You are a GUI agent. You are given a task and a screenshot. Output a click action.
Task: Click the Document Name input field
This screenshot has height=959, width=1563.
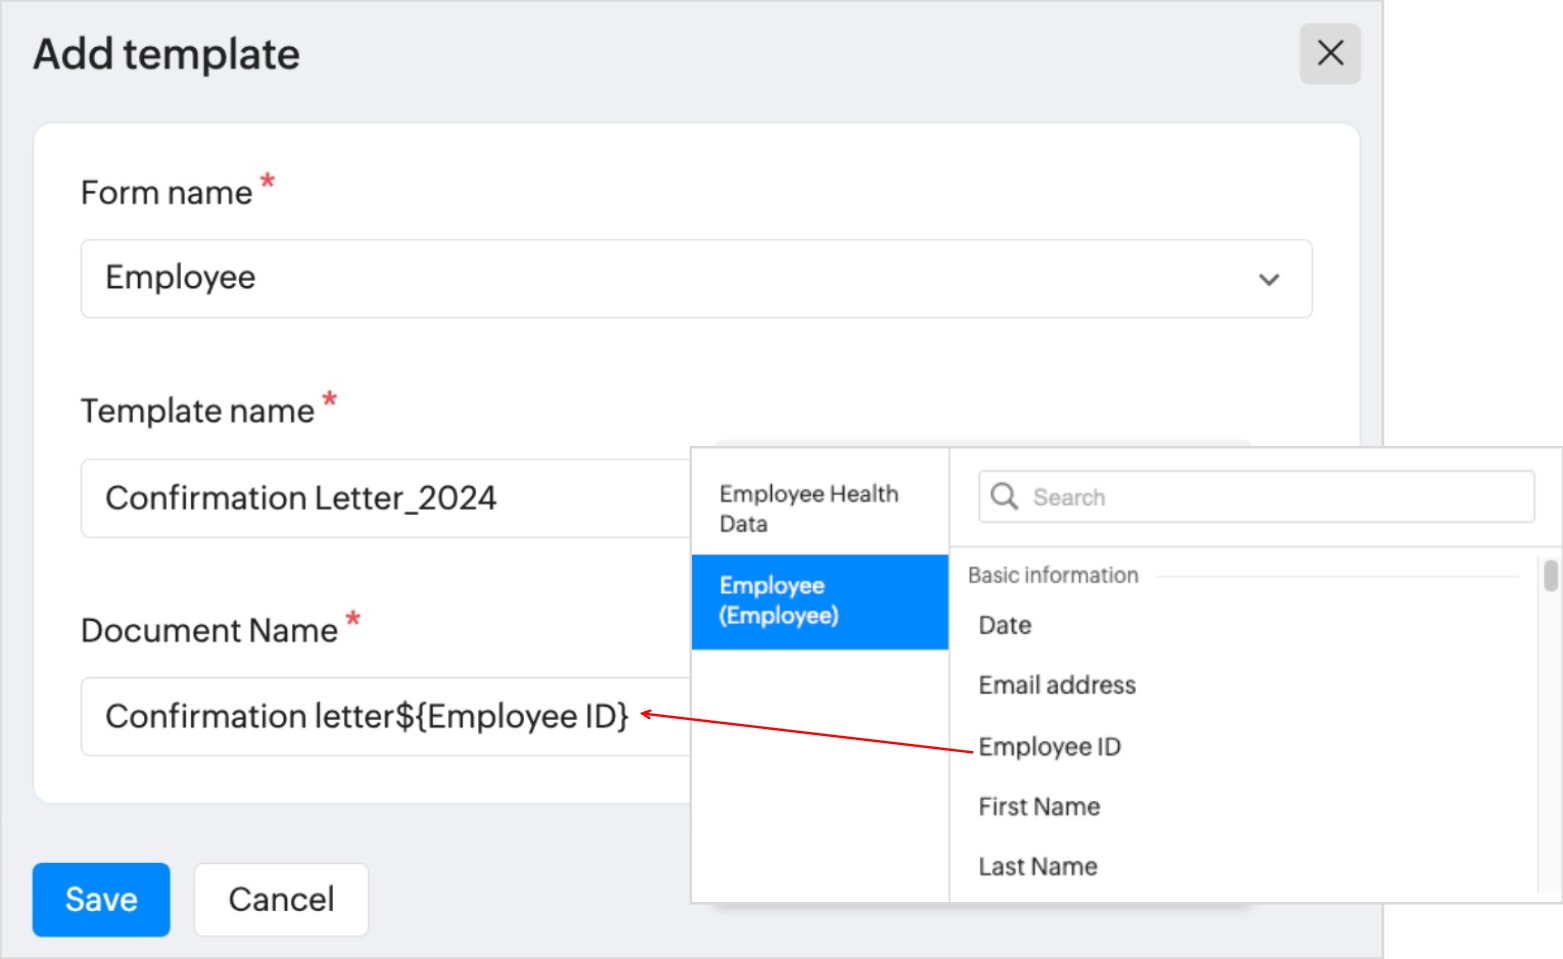click(x=386, y=716)
